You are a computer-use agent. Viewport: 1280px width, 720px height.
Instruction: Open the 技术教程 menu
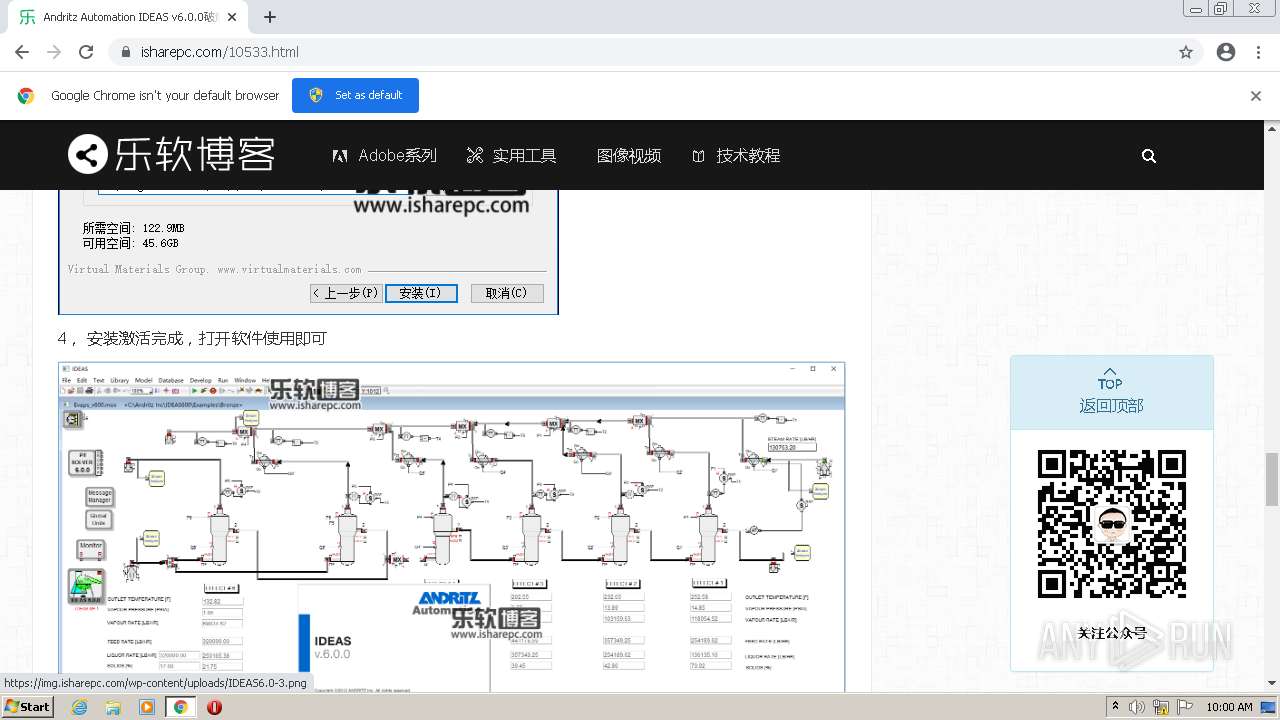pyautogui.click(x=736, y=156)
